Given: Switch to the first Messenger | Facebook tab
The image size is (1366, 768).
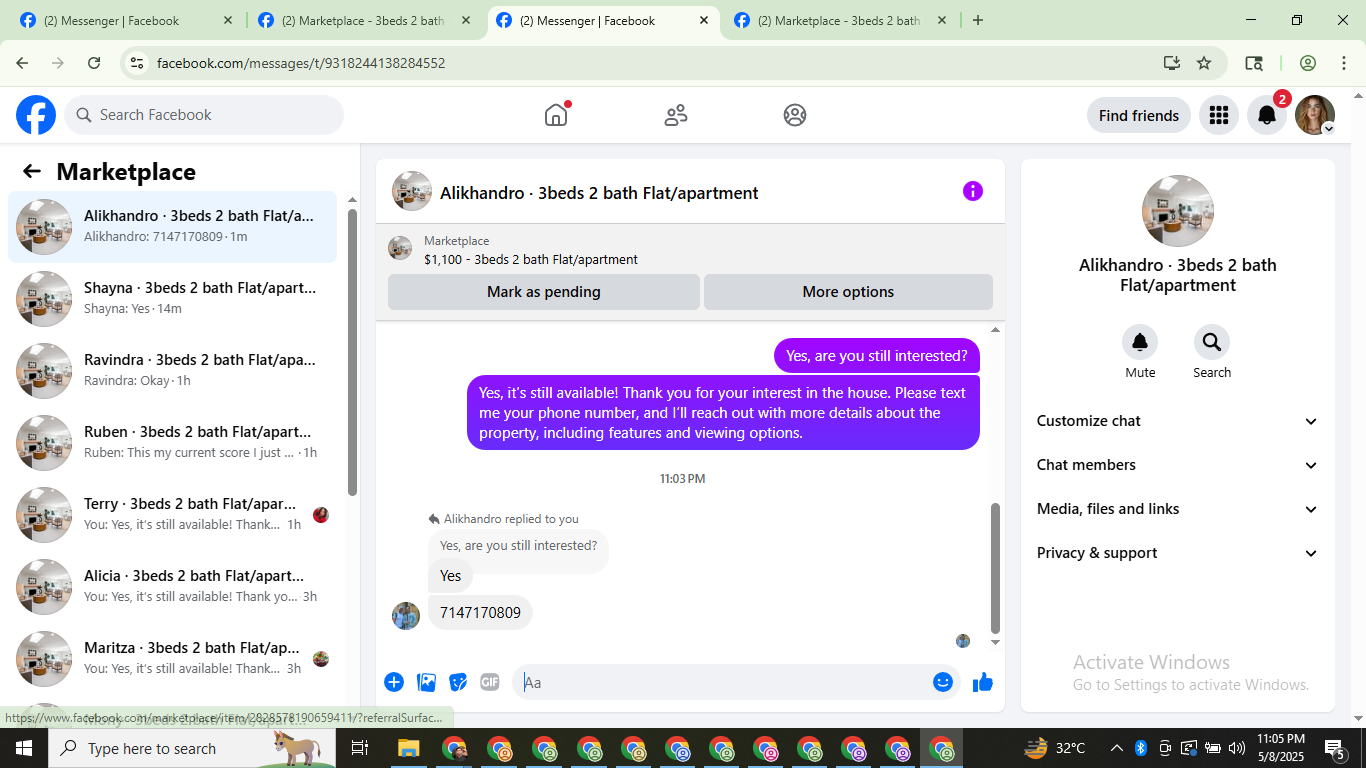Looking at the screenshot, I should [124, 20].
